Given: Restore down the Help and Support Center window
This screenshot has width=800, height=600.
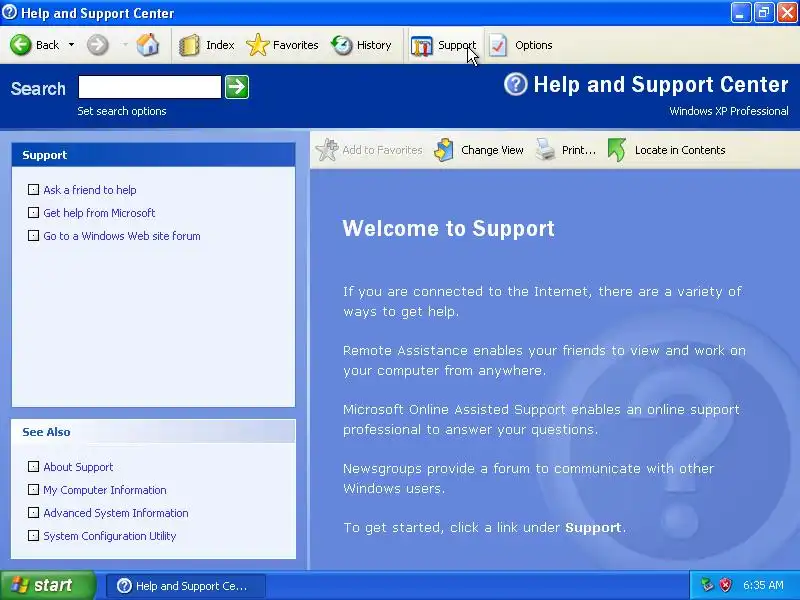Looking at the screenshot, I should click(x=764, y=13).
